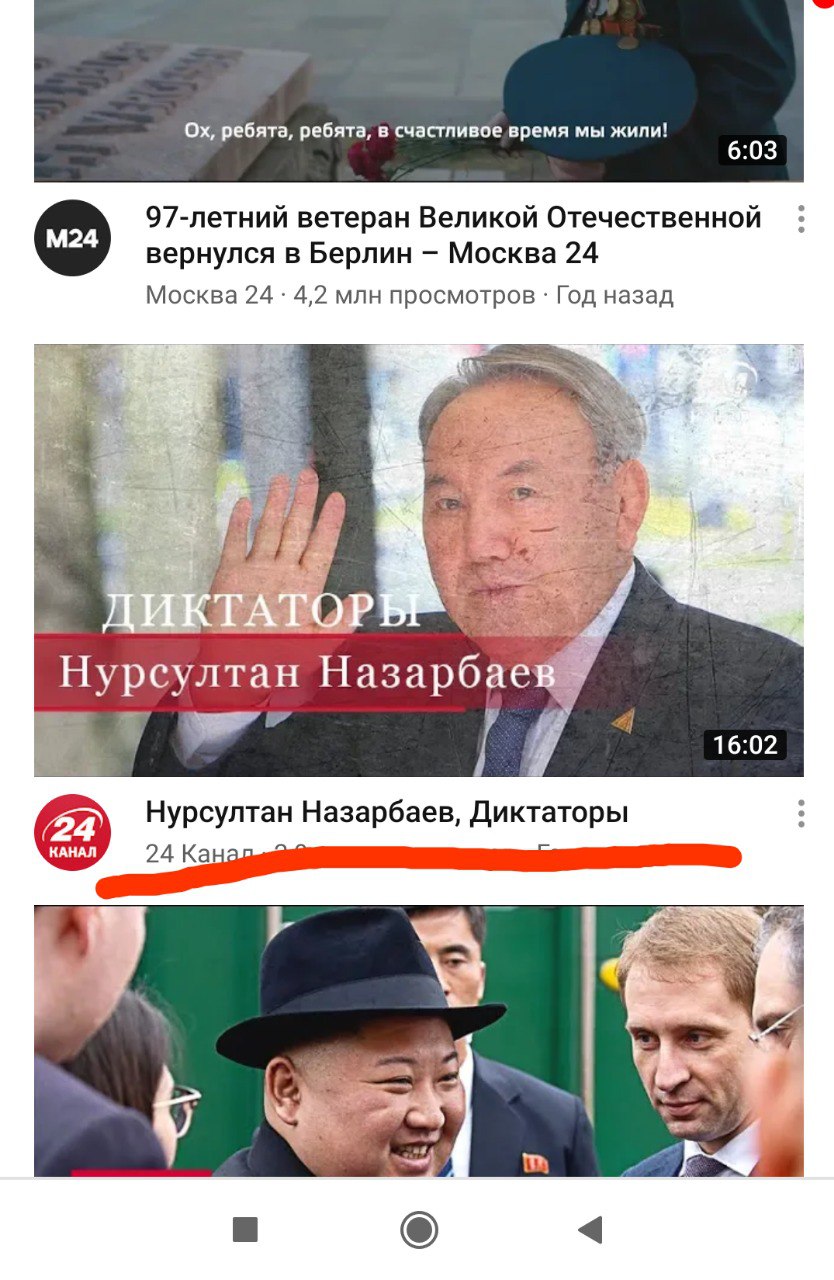Play the veteran video thumbnail with the subtitle caption

point(419,90)
